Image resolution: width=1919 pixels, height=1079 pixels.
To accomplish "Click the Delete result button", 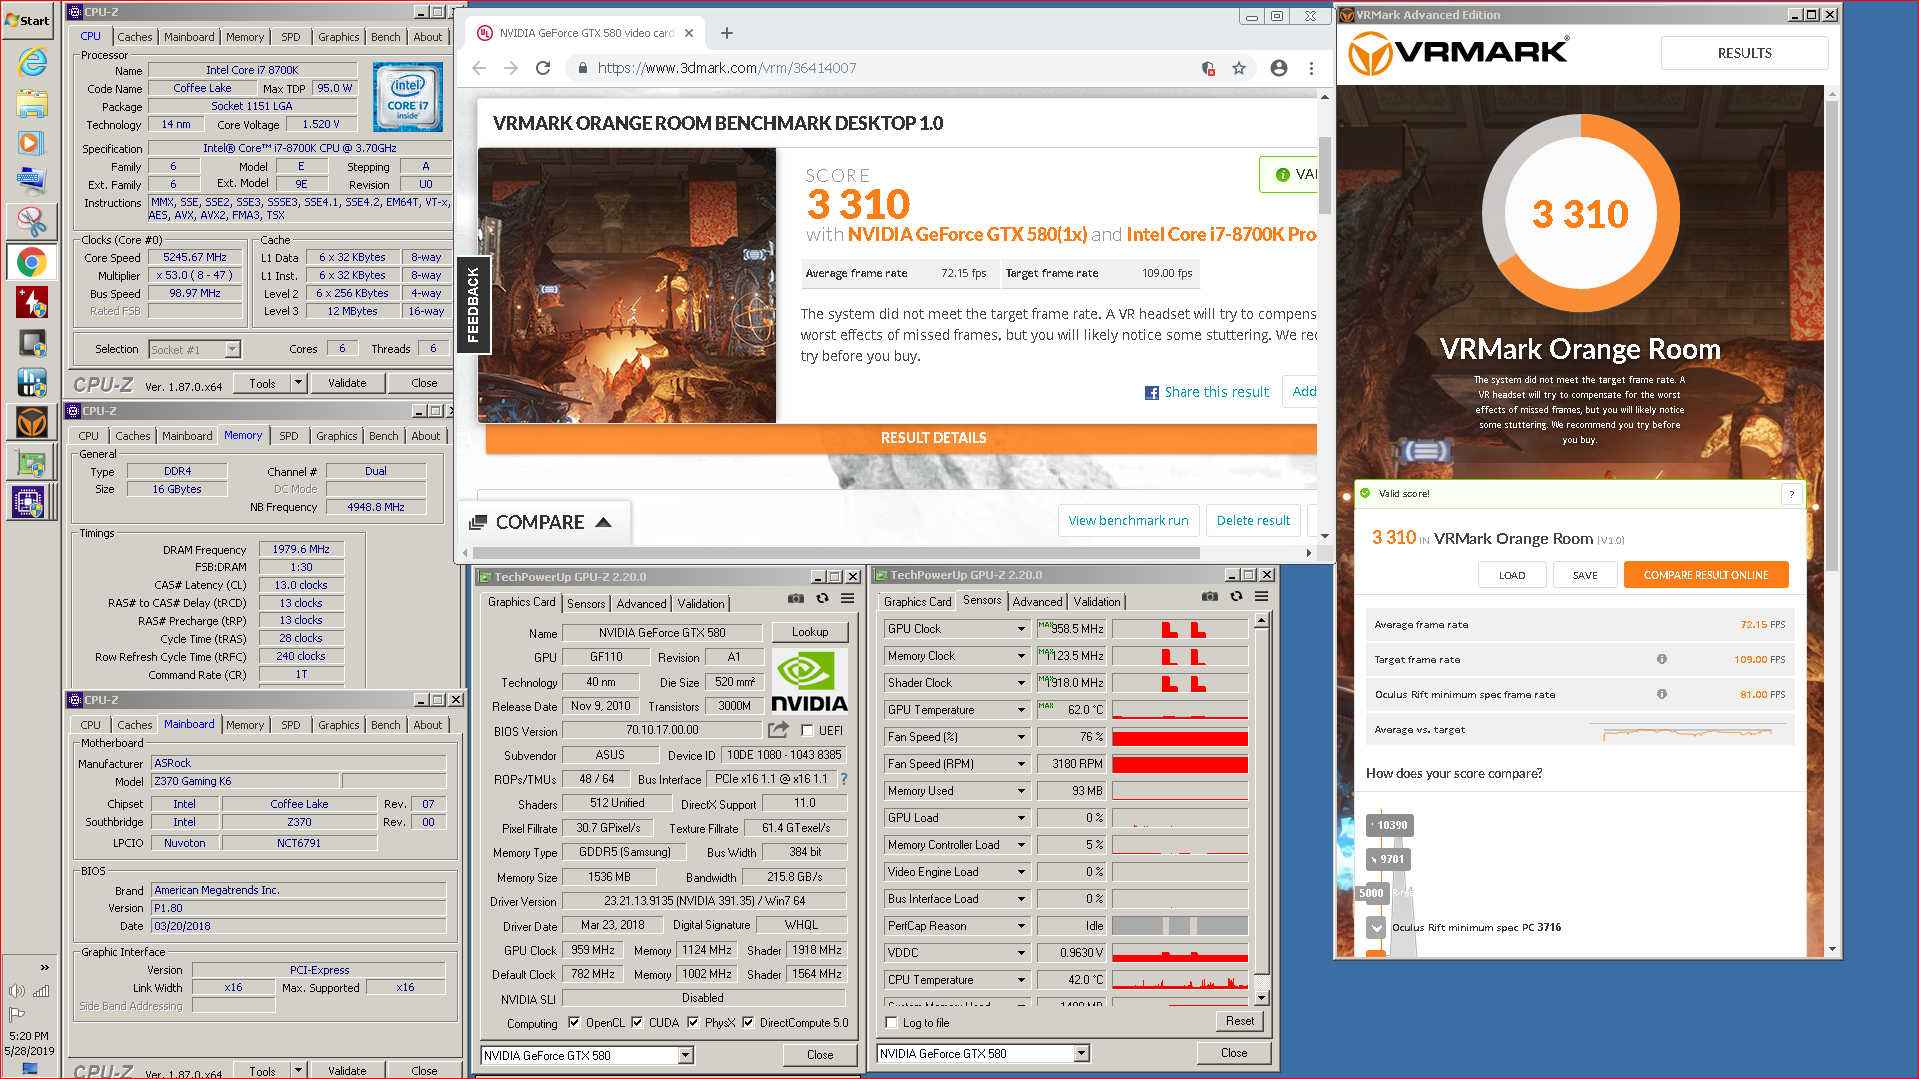I will pos(1253,521).
